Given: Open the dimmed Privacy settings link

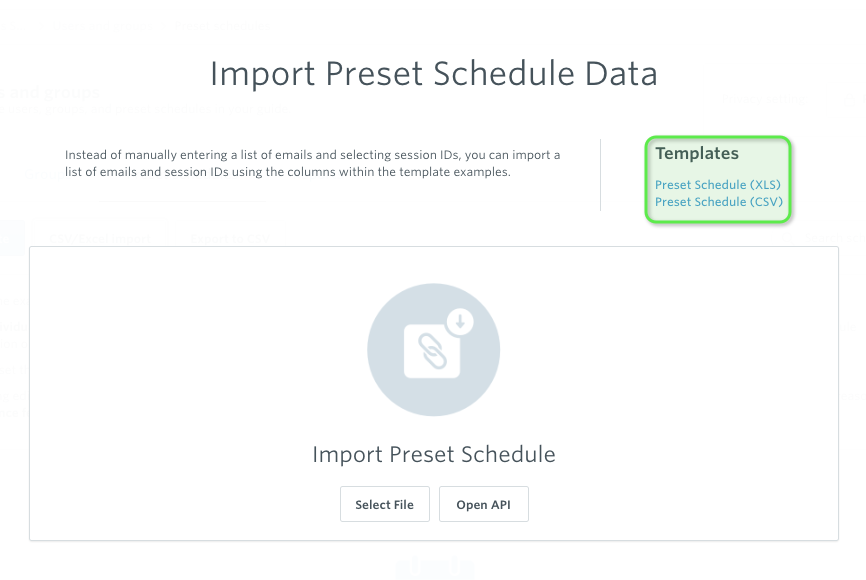Looking at the screenshot, I should (x=763, y=99).
